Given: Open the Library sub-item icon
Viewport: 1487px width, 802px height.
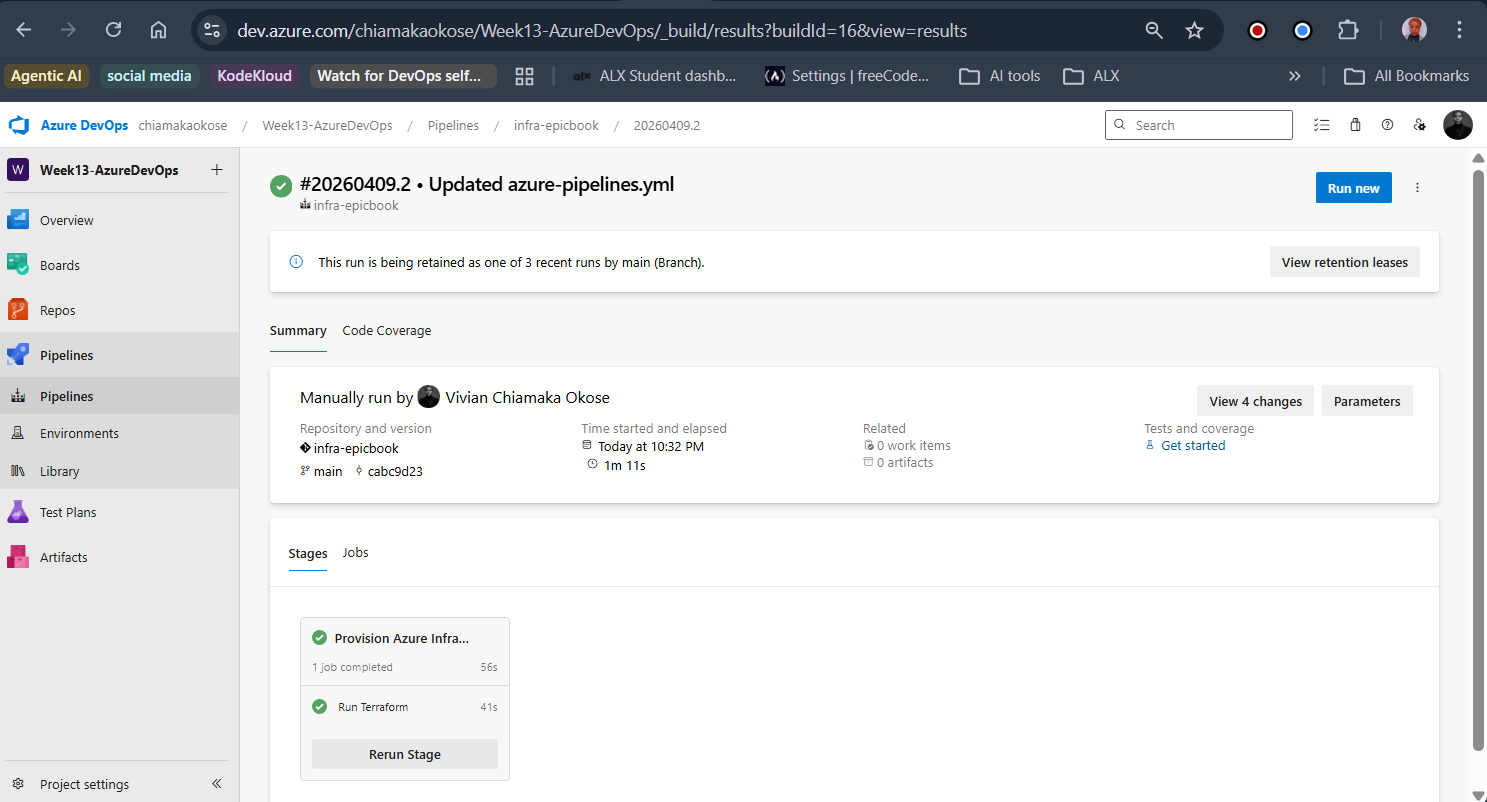Looking at the screenshot, I should 18,471.
